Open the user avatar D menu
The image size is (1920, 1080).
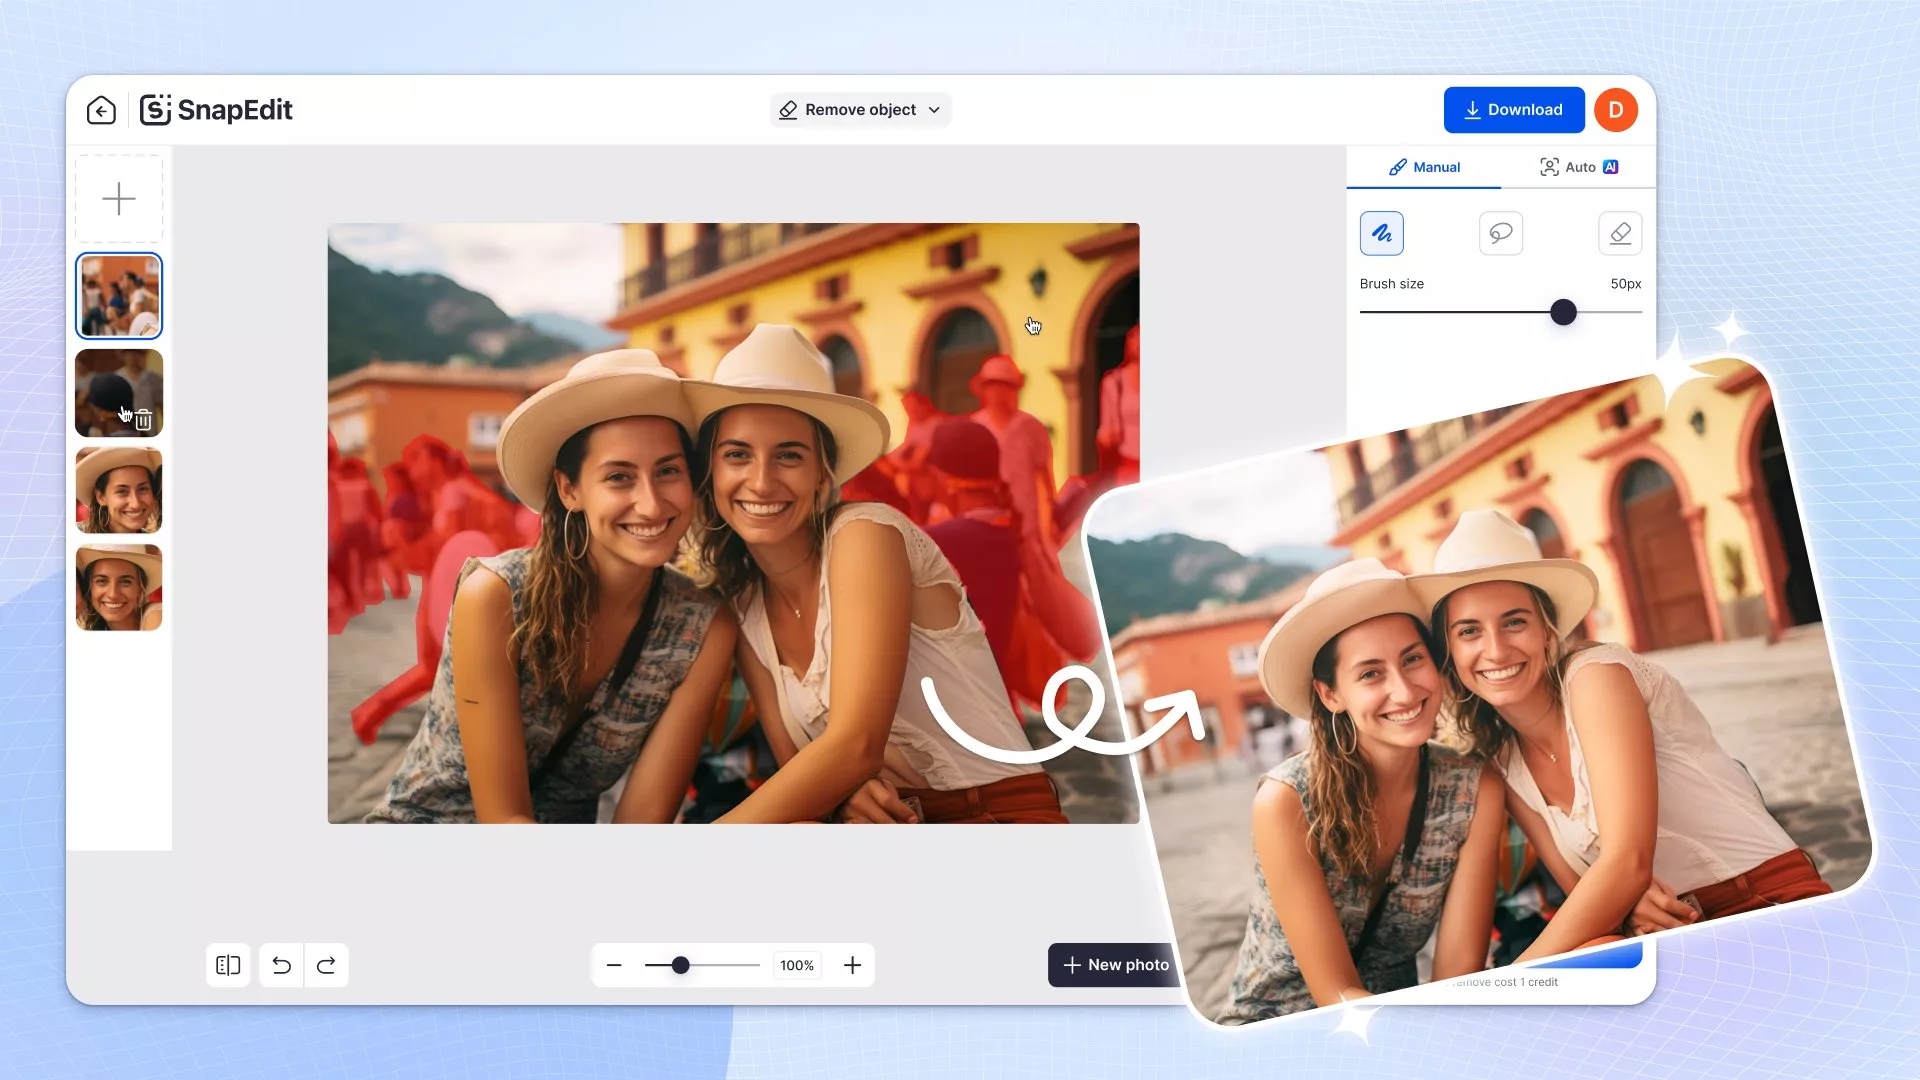(x=1615, y=110)
